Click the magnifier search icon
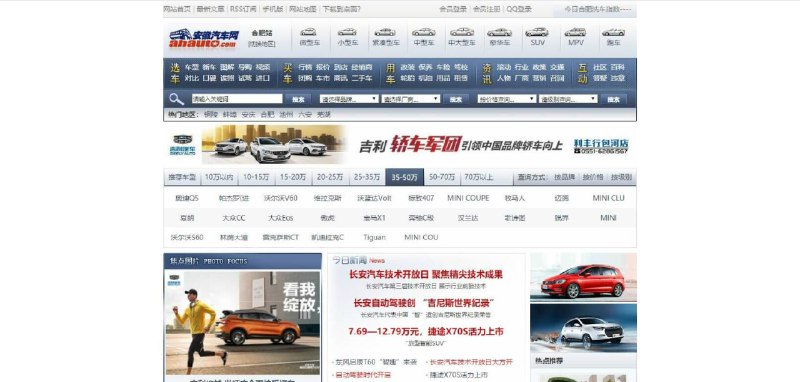This screenshot has width=800, height=382. [x=177, y=99]
